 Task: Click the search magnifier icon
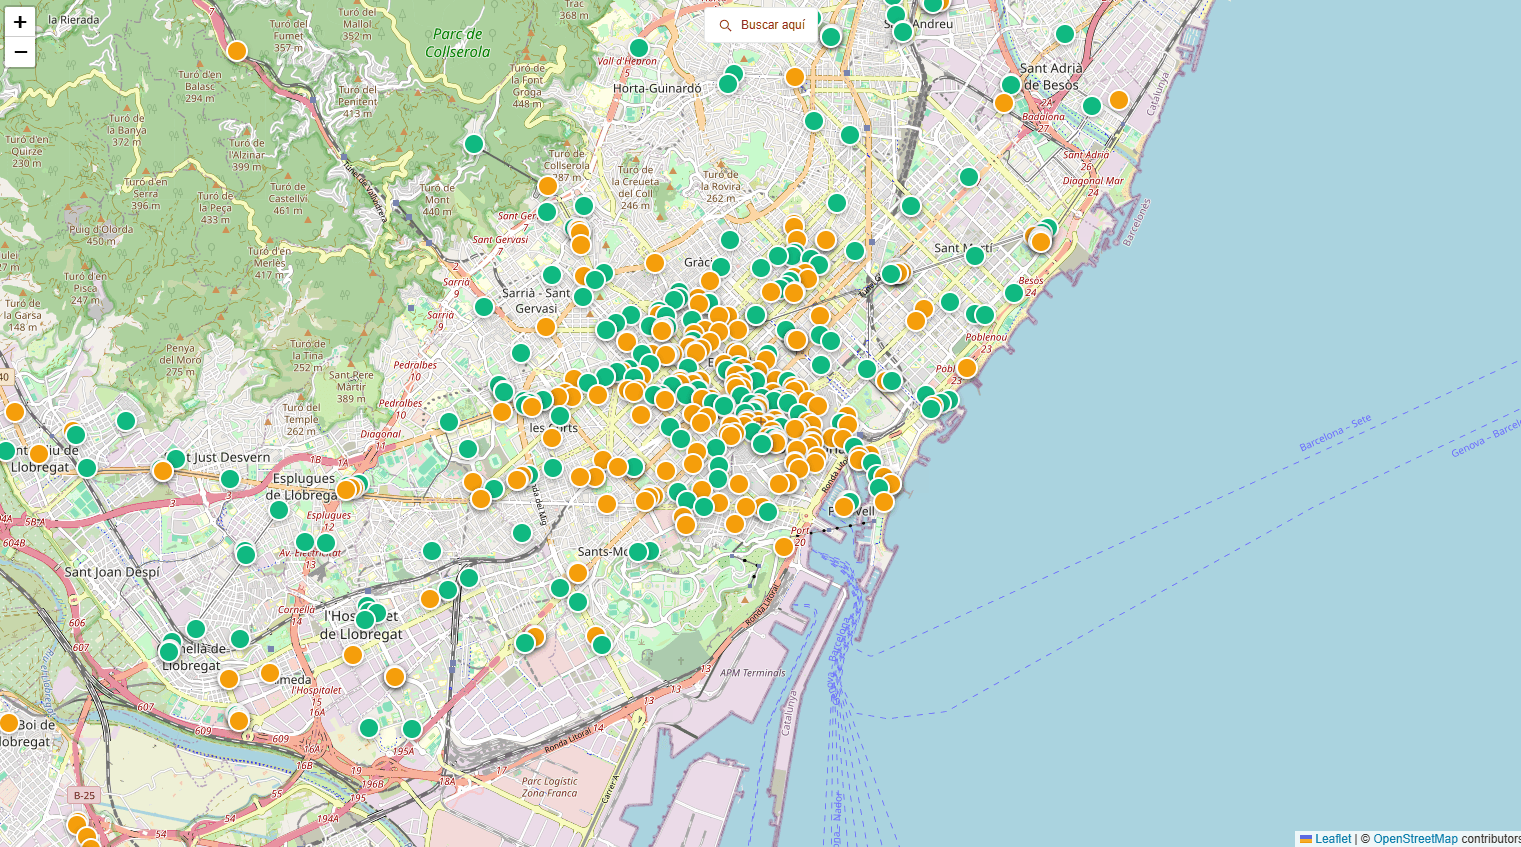[x=726, y=26]
